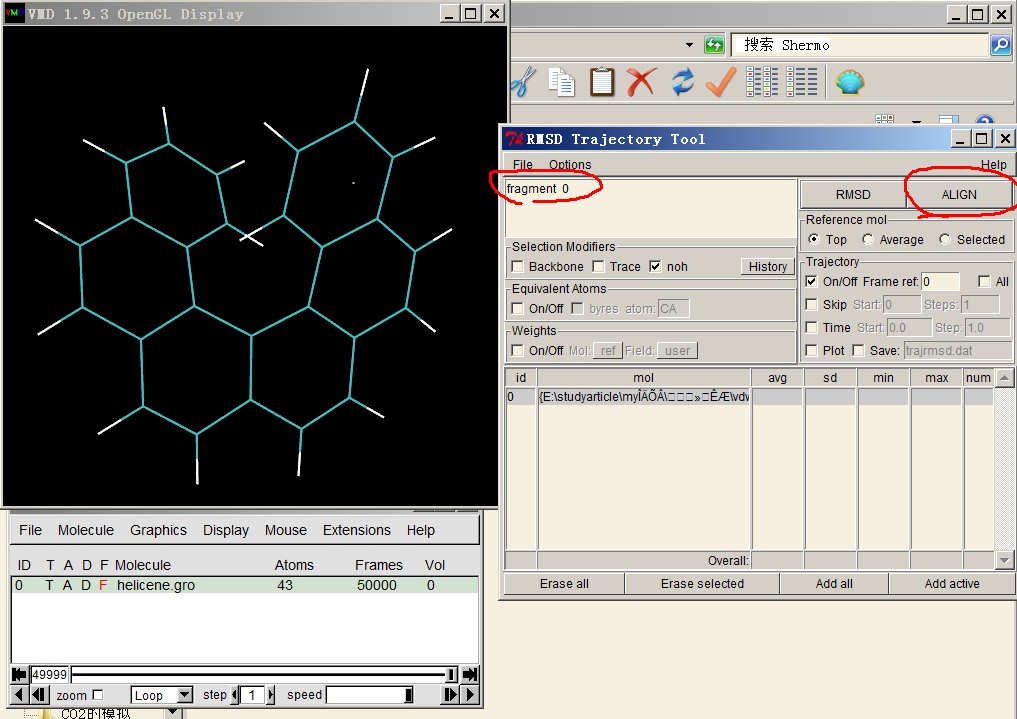Enable the Backbone selection modifier

[x=518, y=266]
